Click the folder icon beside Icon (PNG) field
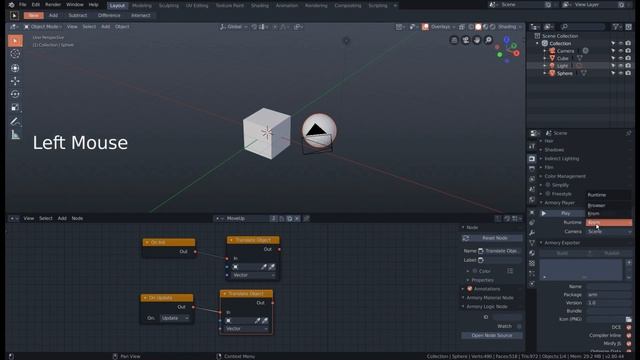640x360 pixels. point(629,319)
